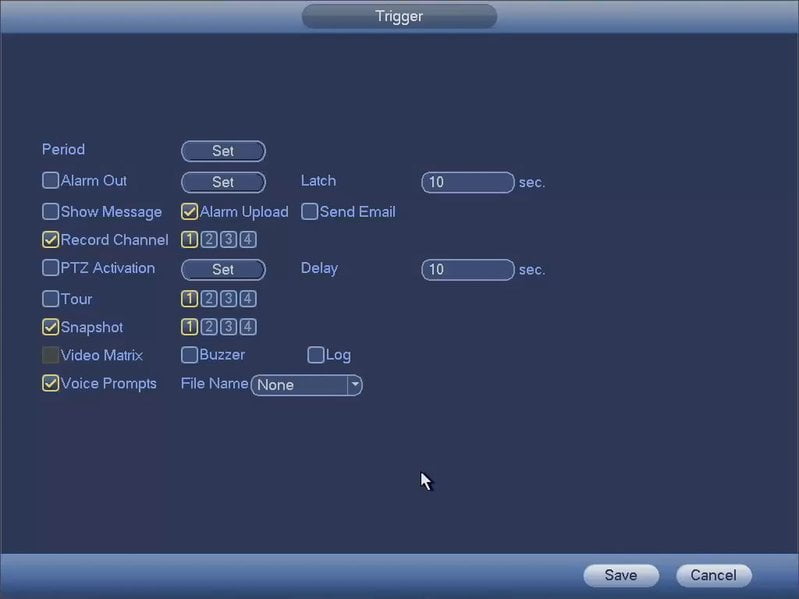
Task: Toggle Record Channel number 3
Action: (228, 239)
